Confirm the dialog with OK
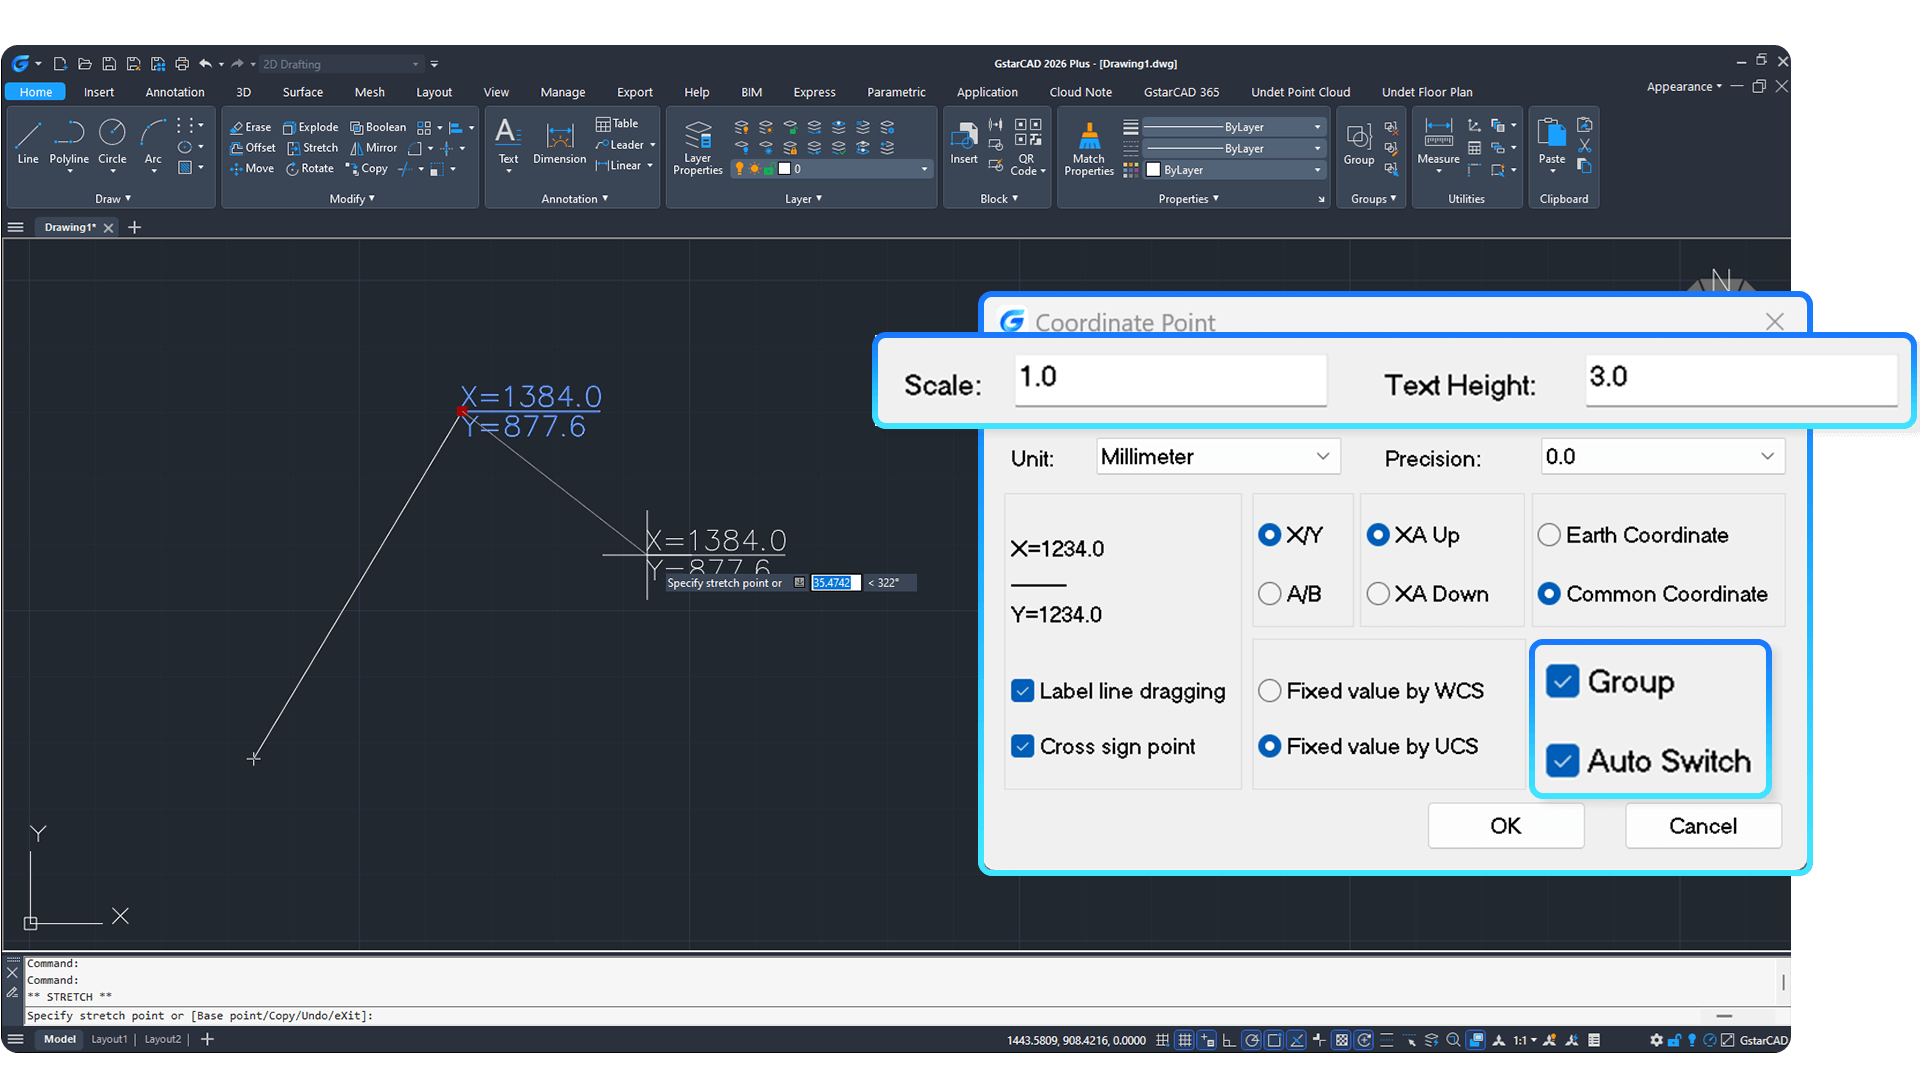Screen dimensions: 1920x1080 (x=1506, y=826)
